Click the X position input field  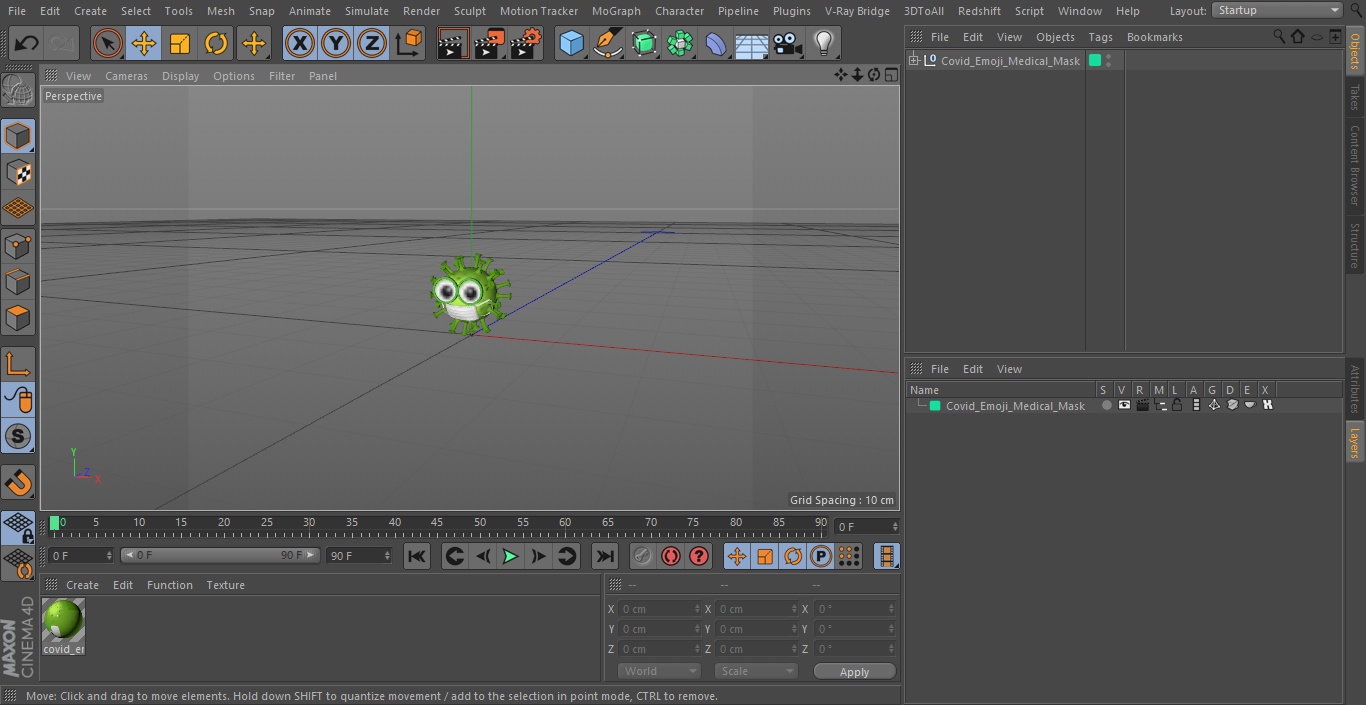click(x=659, y=609)
